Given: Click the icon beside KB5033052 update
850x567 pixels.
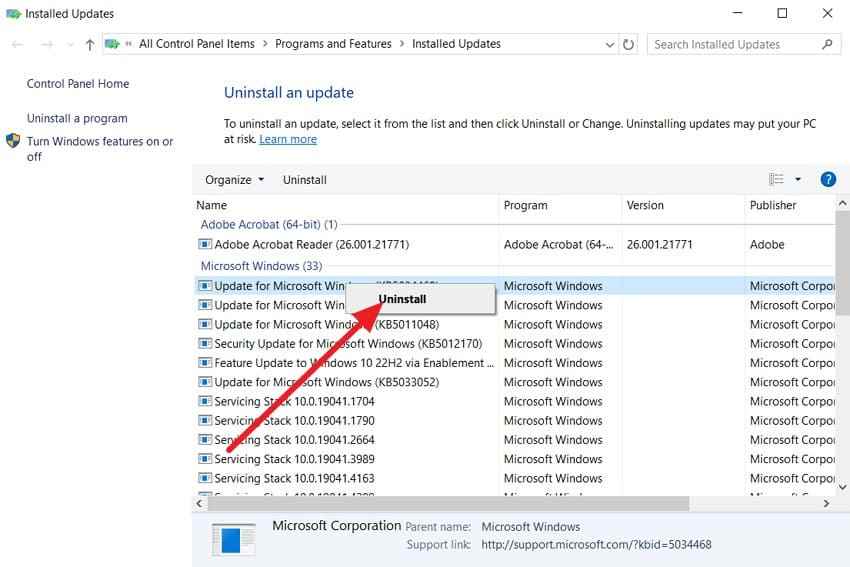Looking at the screenshot, I should [x=205, y=382].
